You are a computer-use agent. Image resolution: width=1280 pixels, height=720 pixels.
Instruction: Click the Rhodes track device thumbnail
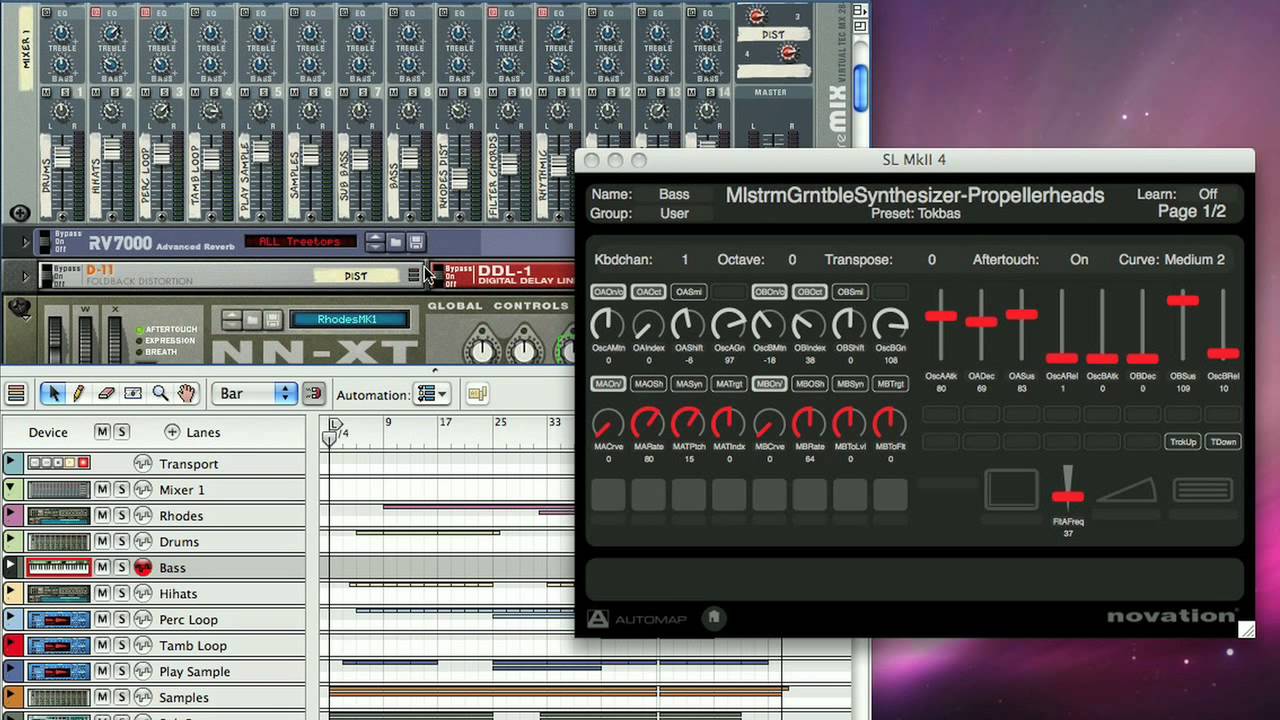pos(58,516)
